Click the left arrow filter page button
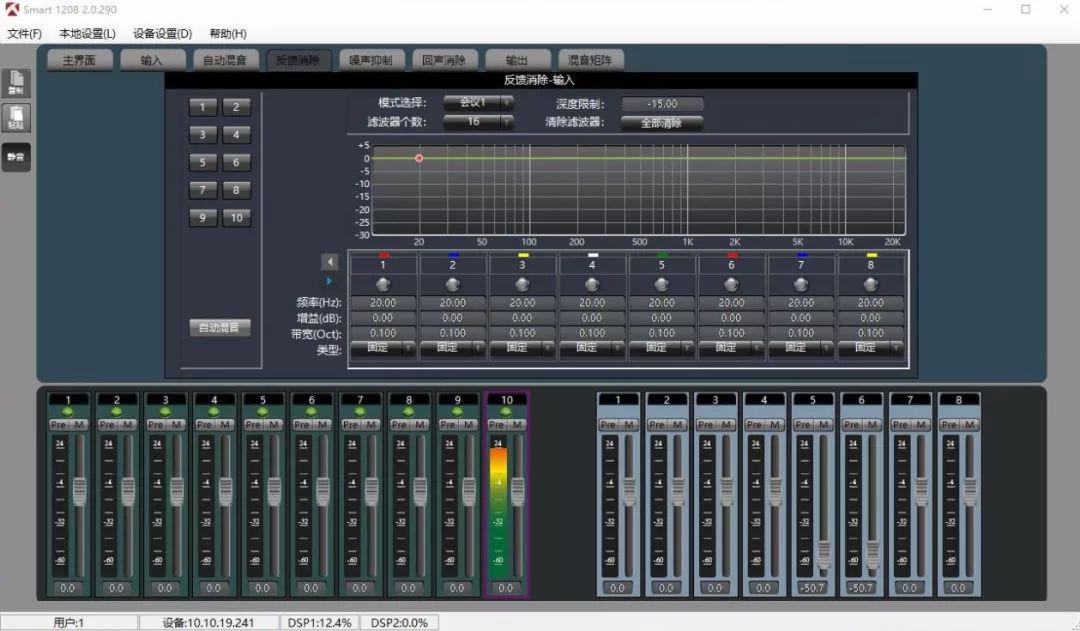This screenshot has width=1080, height=631. click(x=330, y=262)
